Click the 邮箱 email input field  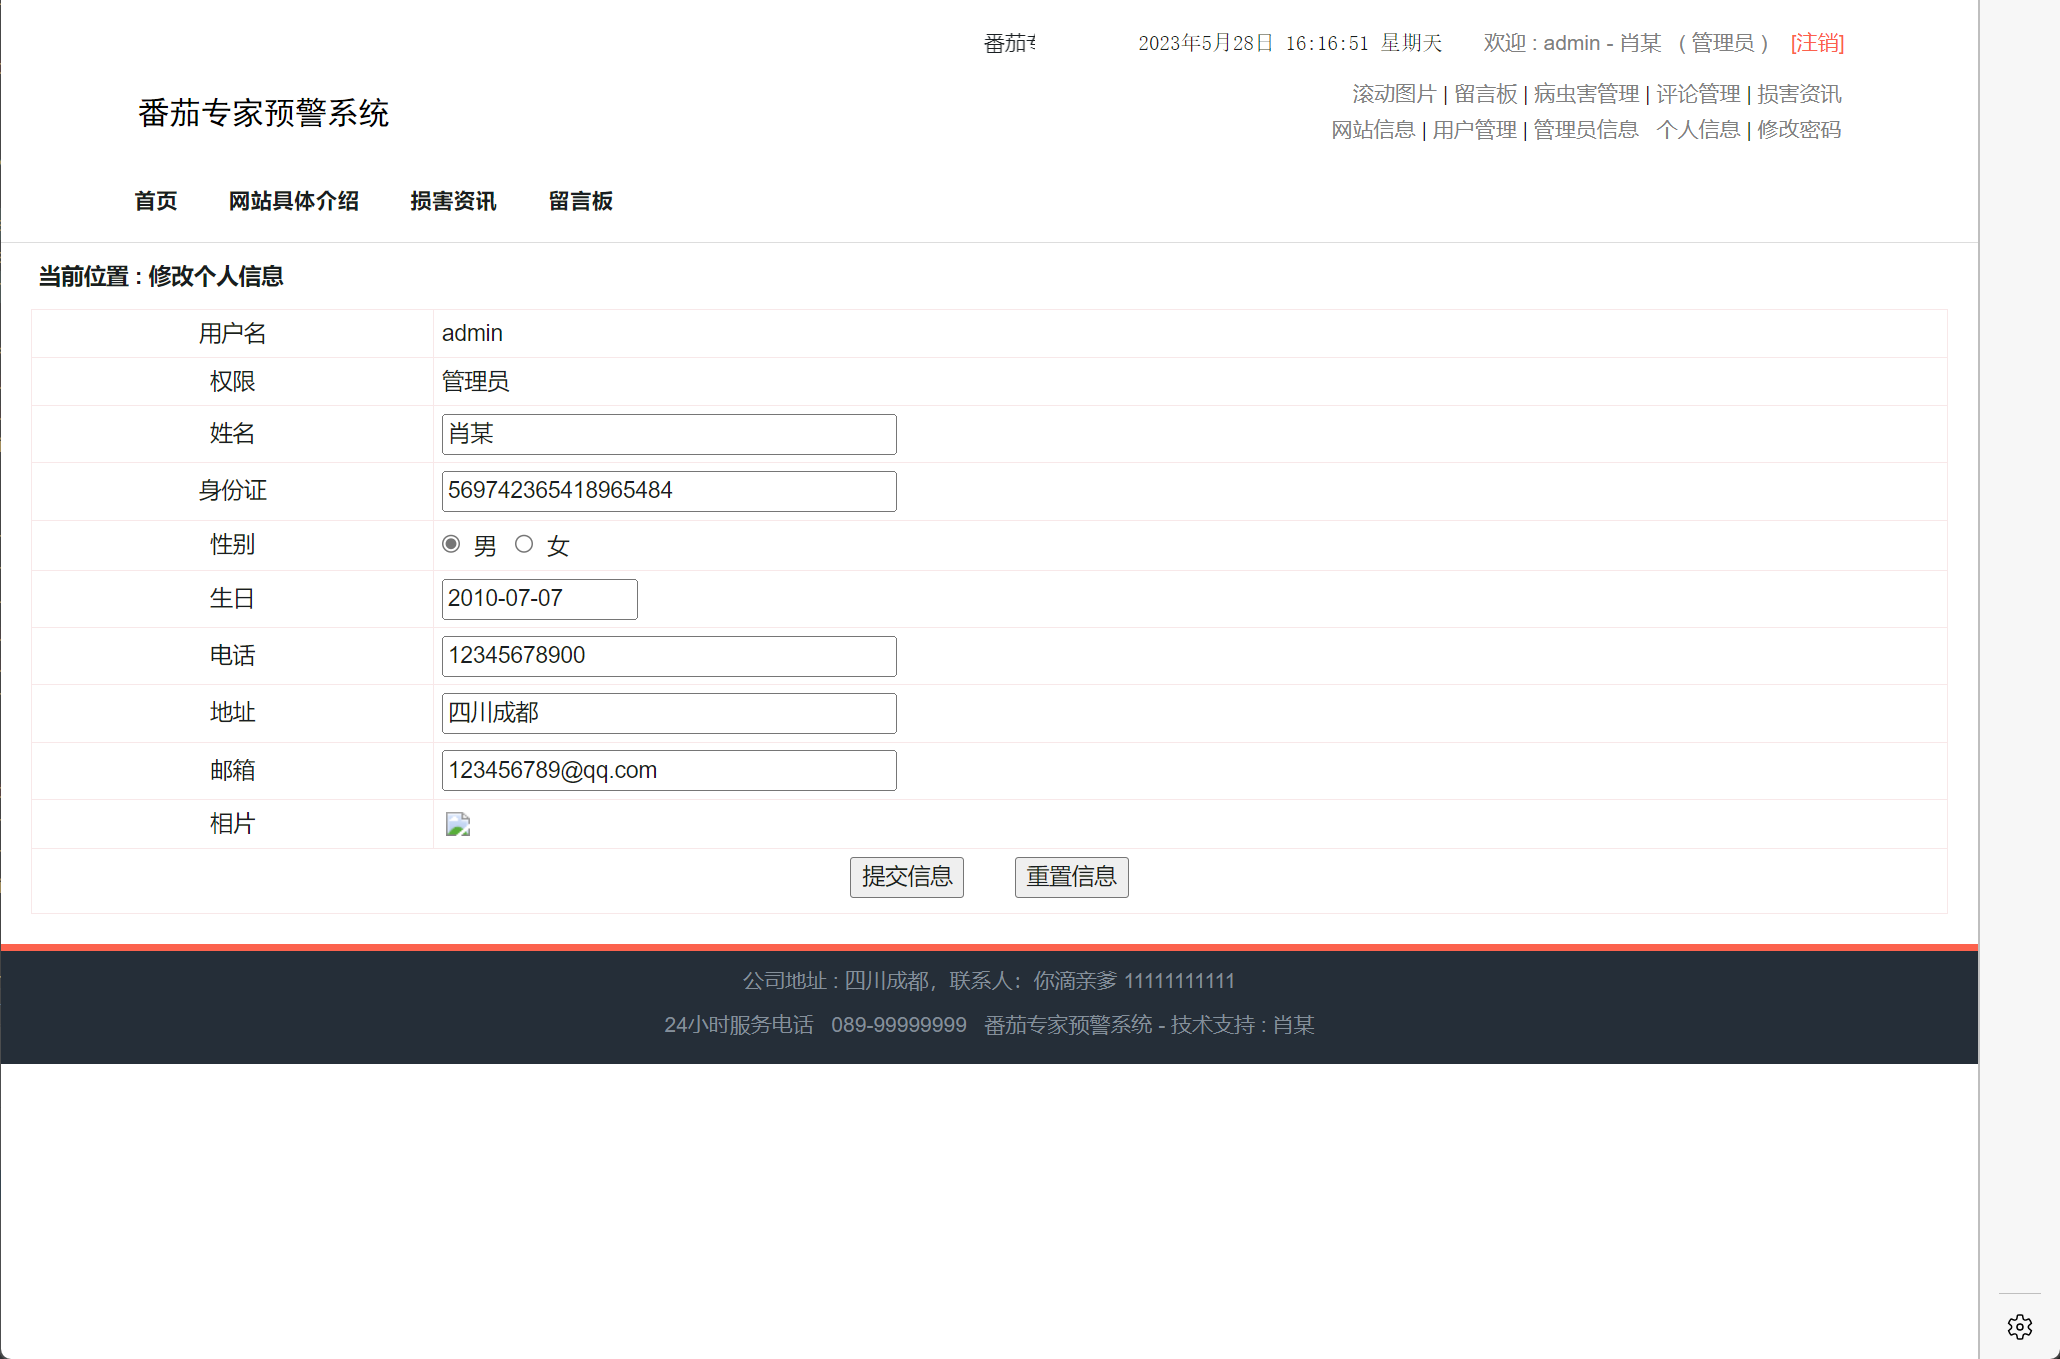[668, 770]
